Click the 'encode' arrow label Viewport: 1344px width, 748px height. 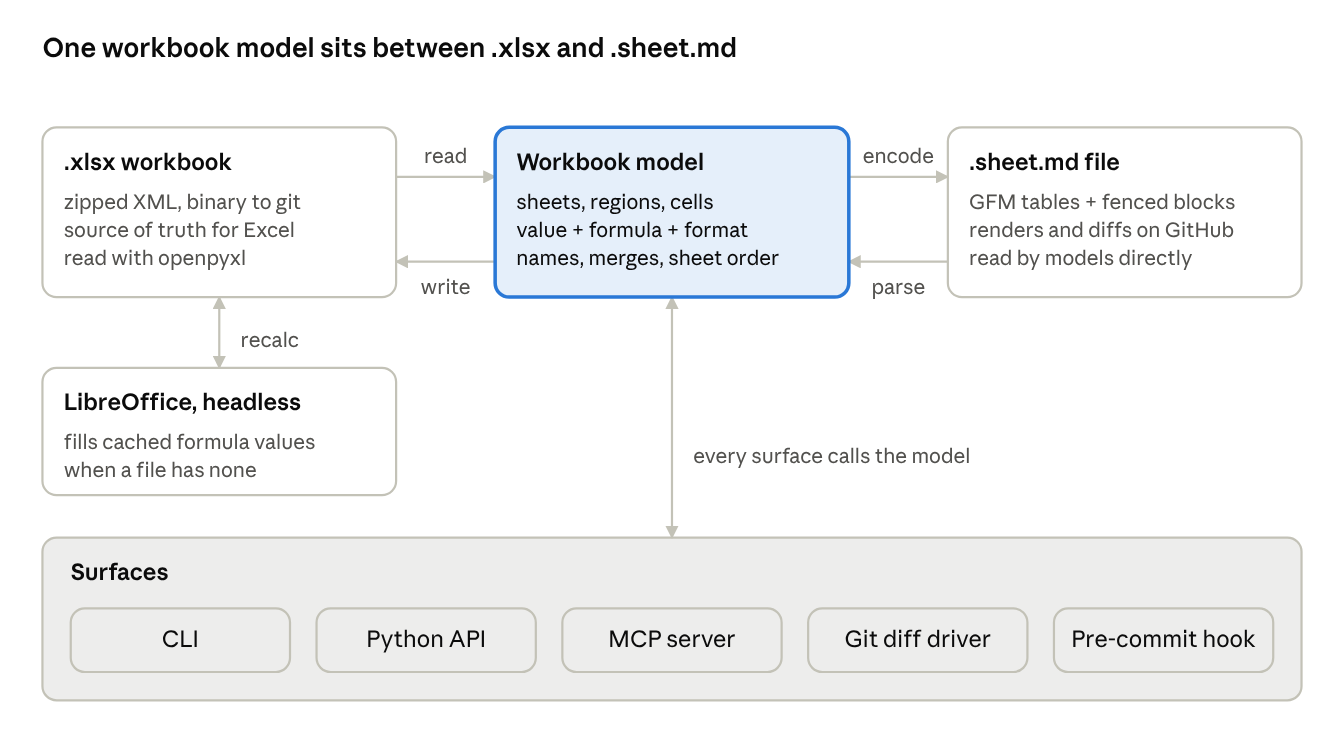898,156
